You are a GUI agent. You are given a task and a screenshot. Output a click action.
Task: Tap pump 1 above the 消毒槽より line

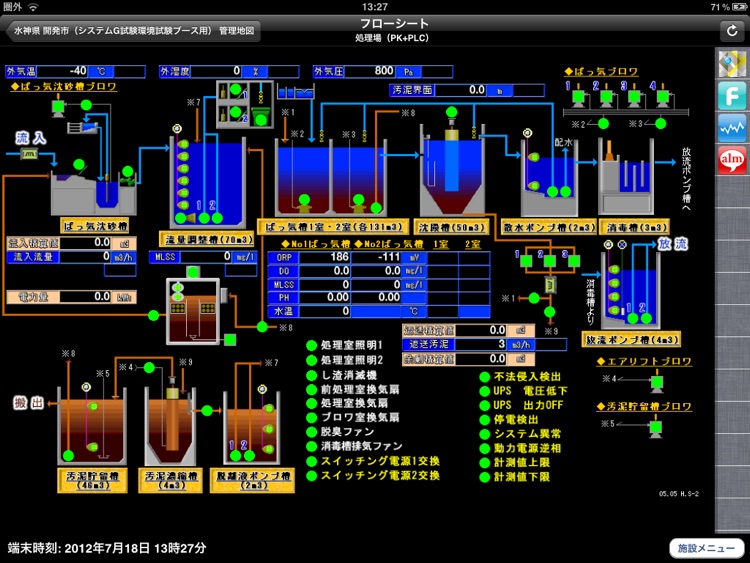pos(526,261)
